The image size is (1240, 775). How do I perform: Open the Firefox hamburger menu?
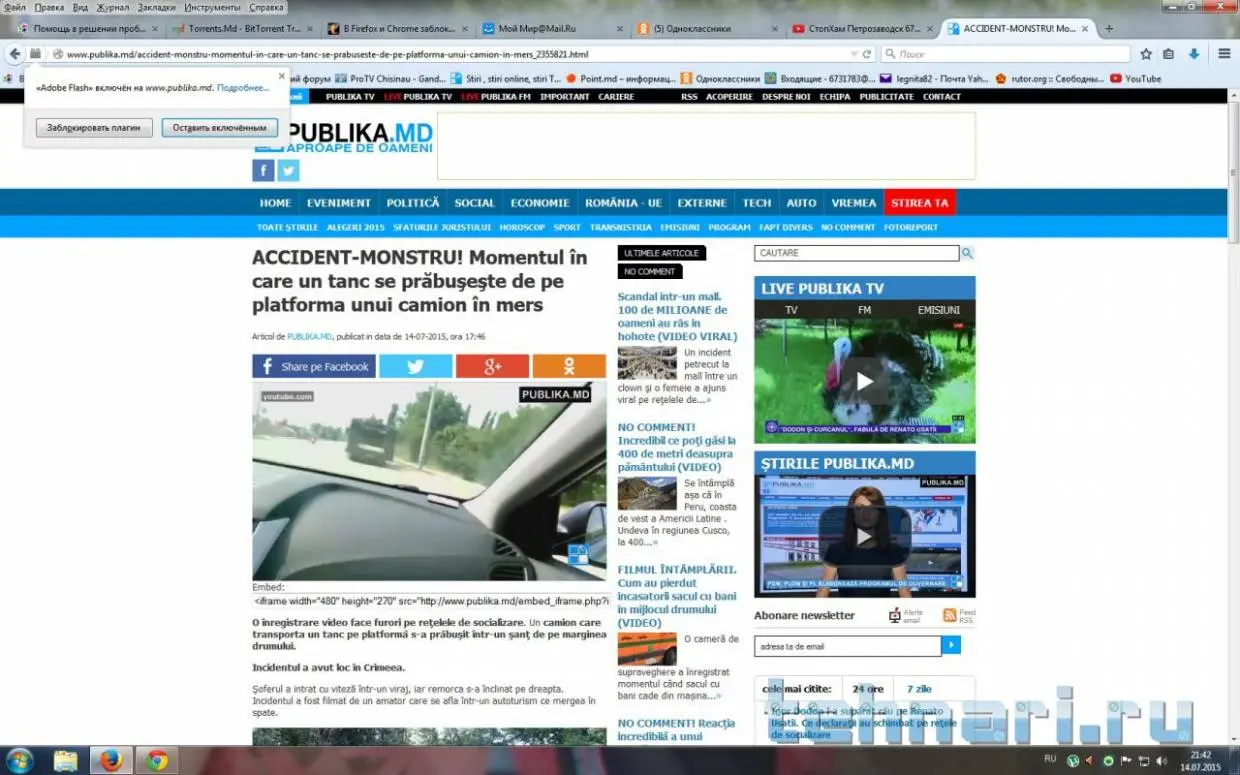coord(1224,54)
